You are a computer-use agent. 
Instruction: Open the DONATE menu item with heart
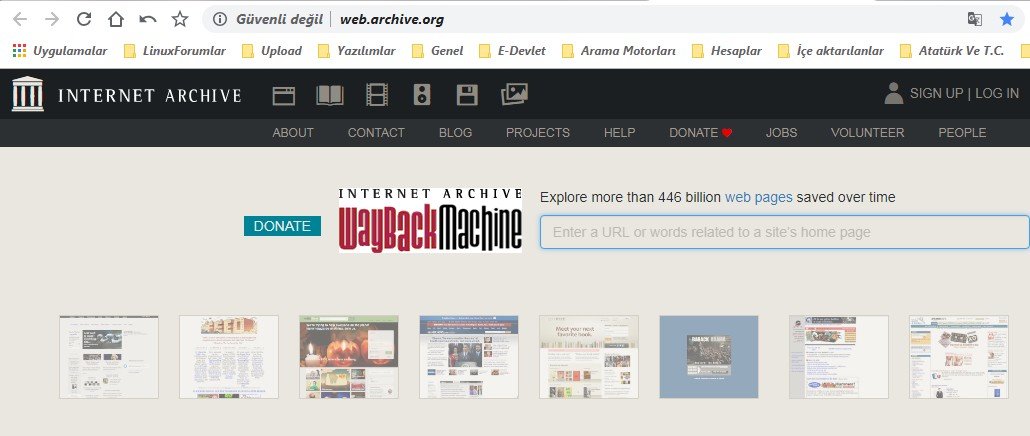(700, 133)
